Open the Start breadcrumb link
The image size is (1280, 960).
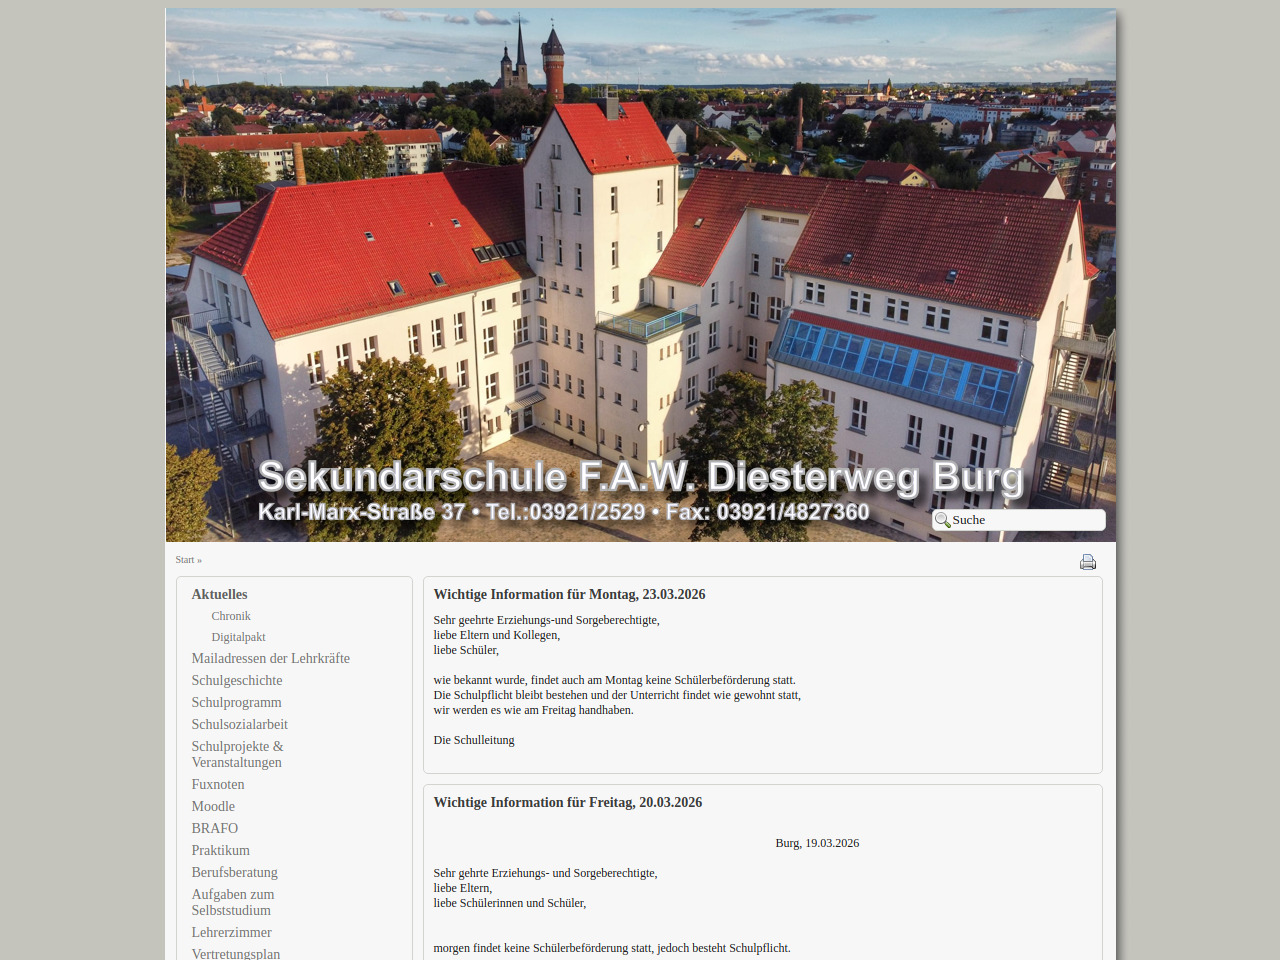click(185, 560)
